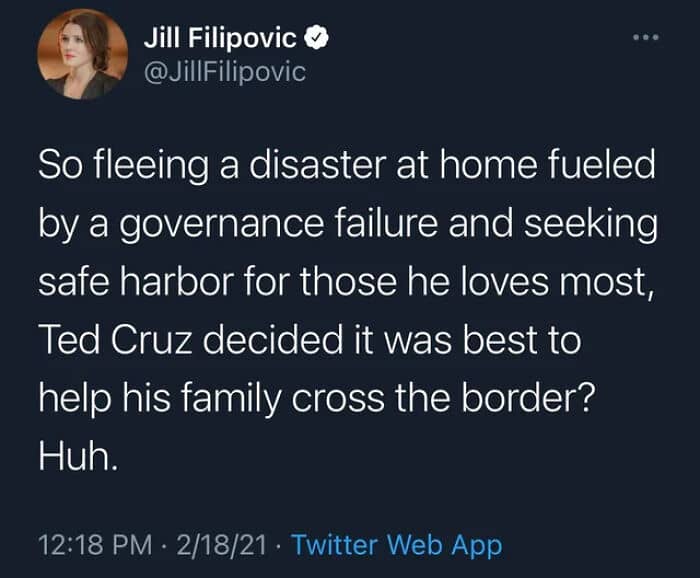700x578 pixels.
Task: Click the 2/18/21 date
Action: pyautogui.click(x=221, y=545)
